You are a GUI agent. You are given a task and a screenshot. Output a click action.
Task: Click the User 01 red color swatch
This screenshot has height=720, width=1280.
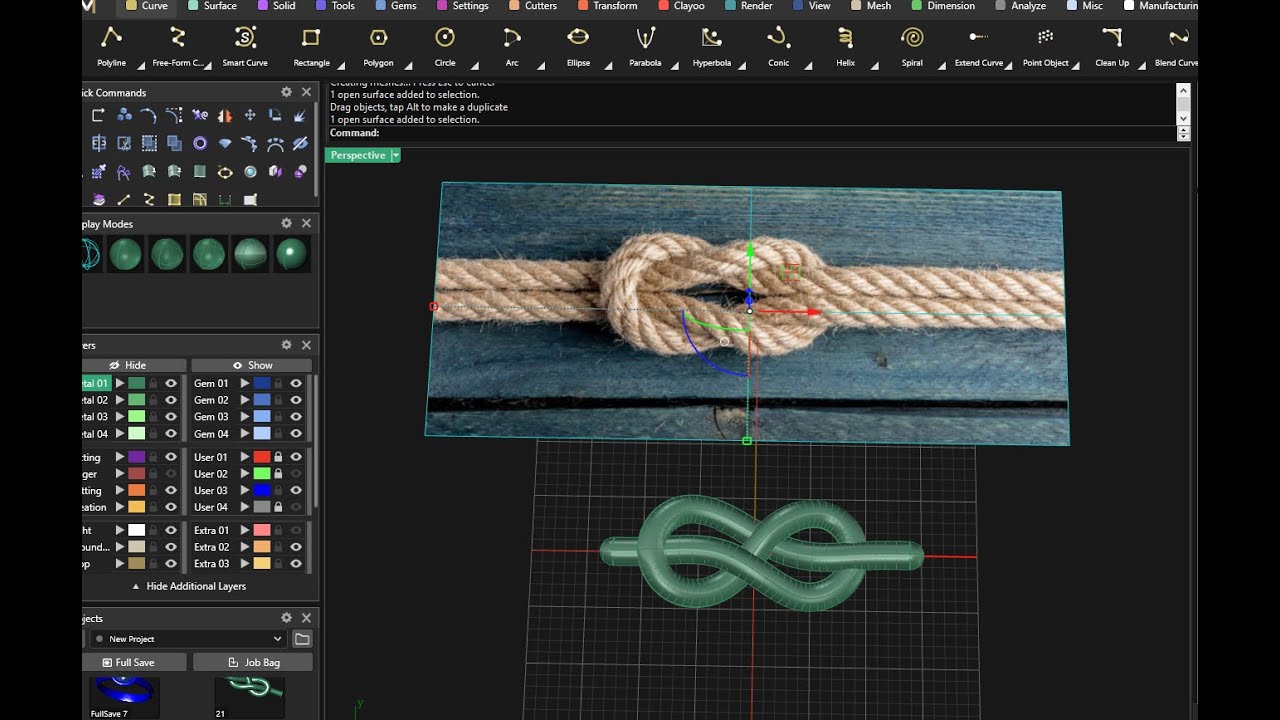pos(262,457)
